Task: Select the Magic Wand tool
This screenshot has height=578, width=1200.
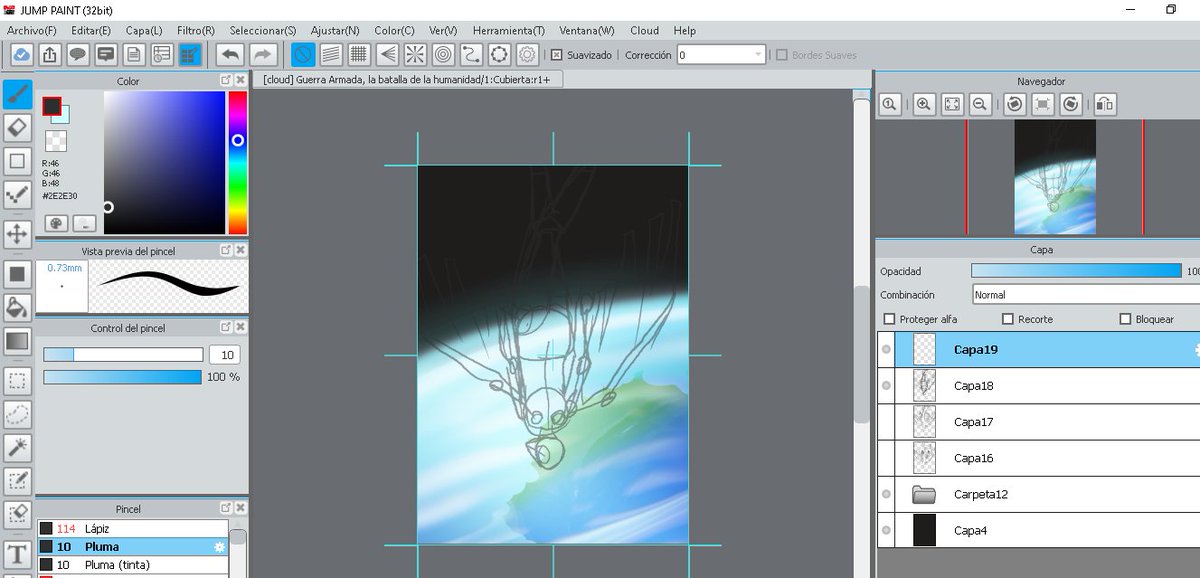Action: tap(17, 447)
